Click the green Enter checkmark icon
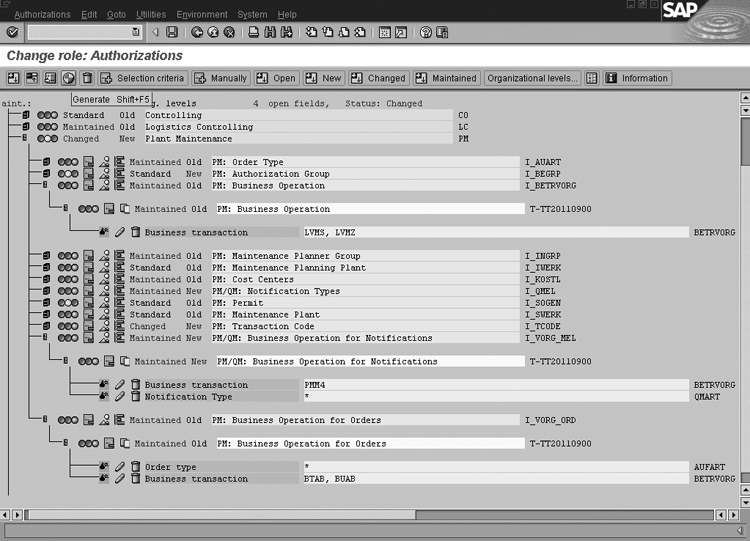This screenshot has height=541, width=750. pyautogui.click(x=12, y=32)
